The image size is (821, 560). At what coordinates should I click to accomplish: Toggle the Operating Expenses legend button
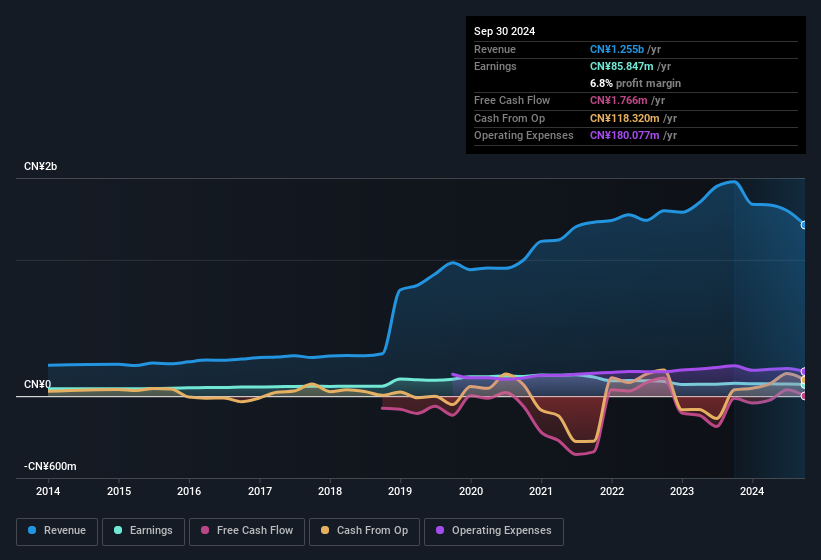click(494, 531)
